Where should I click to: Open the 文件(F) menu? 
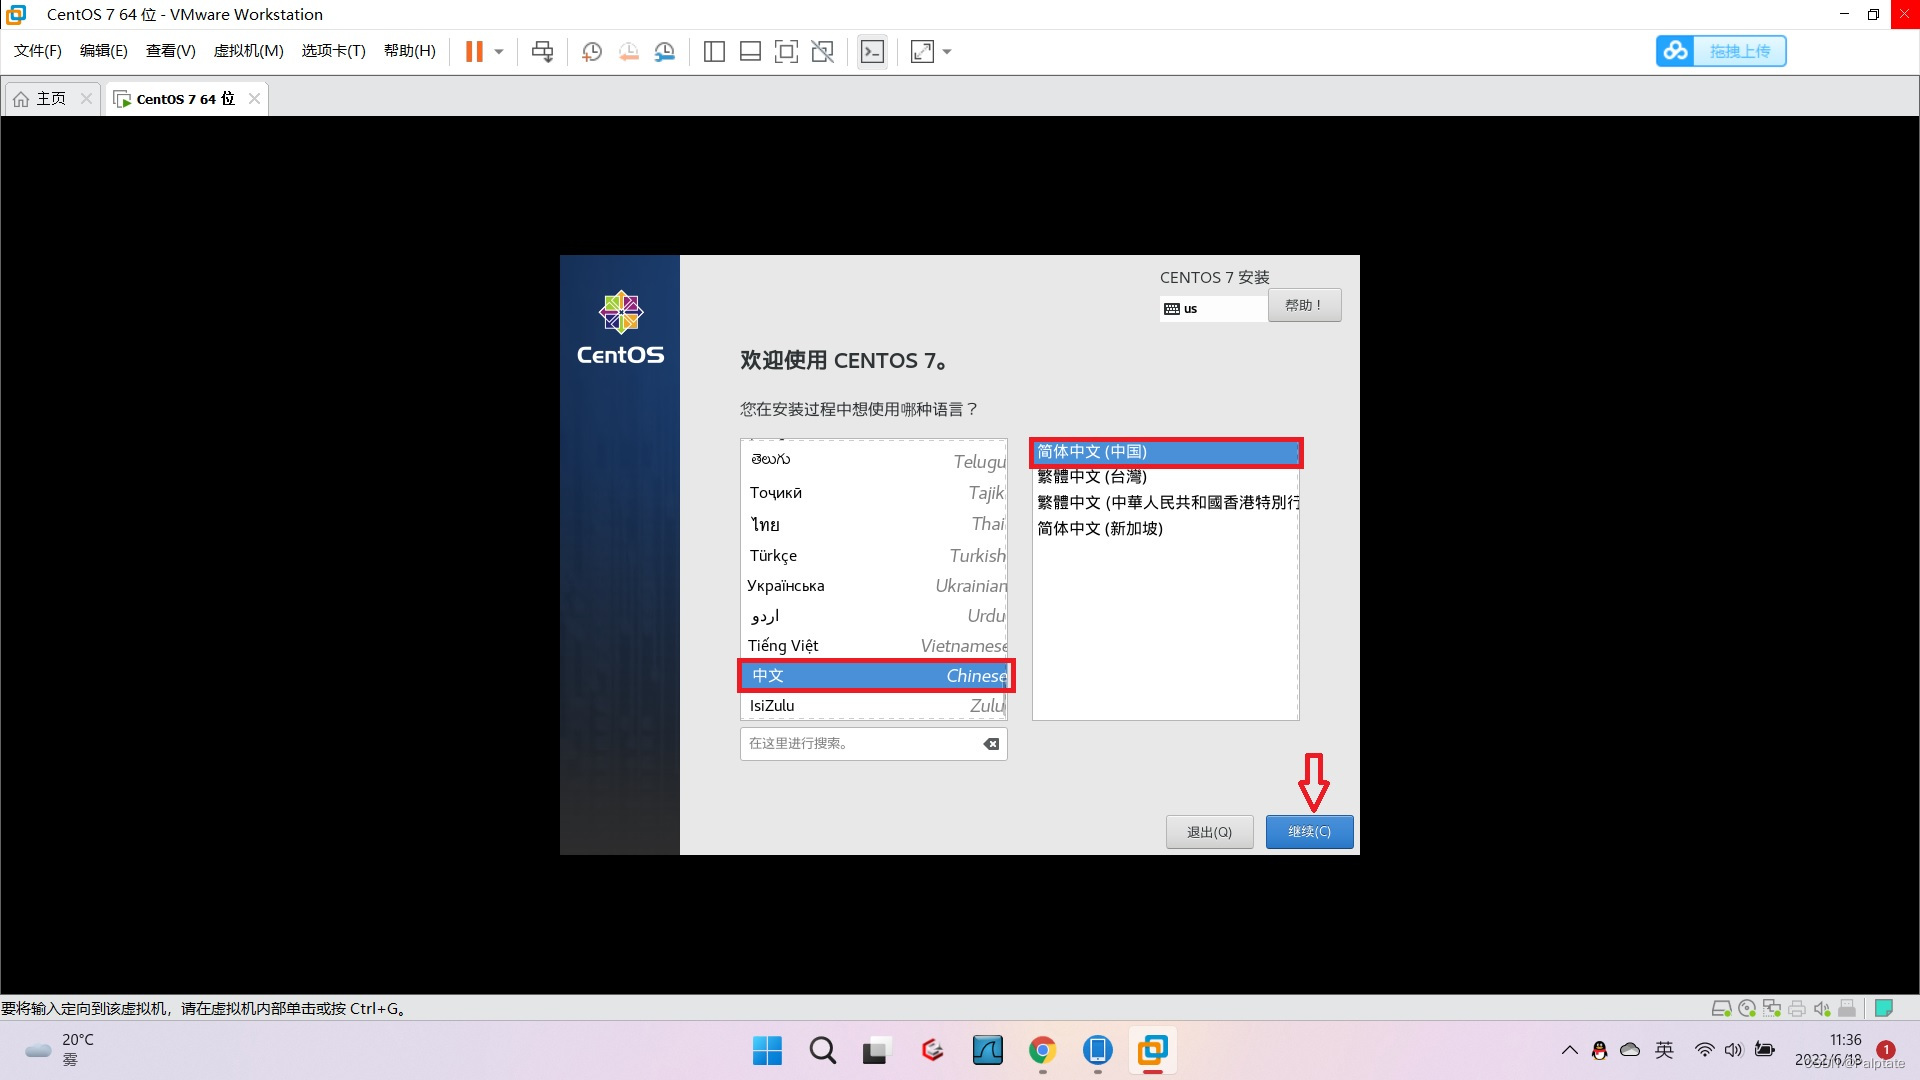click(38, 51)
